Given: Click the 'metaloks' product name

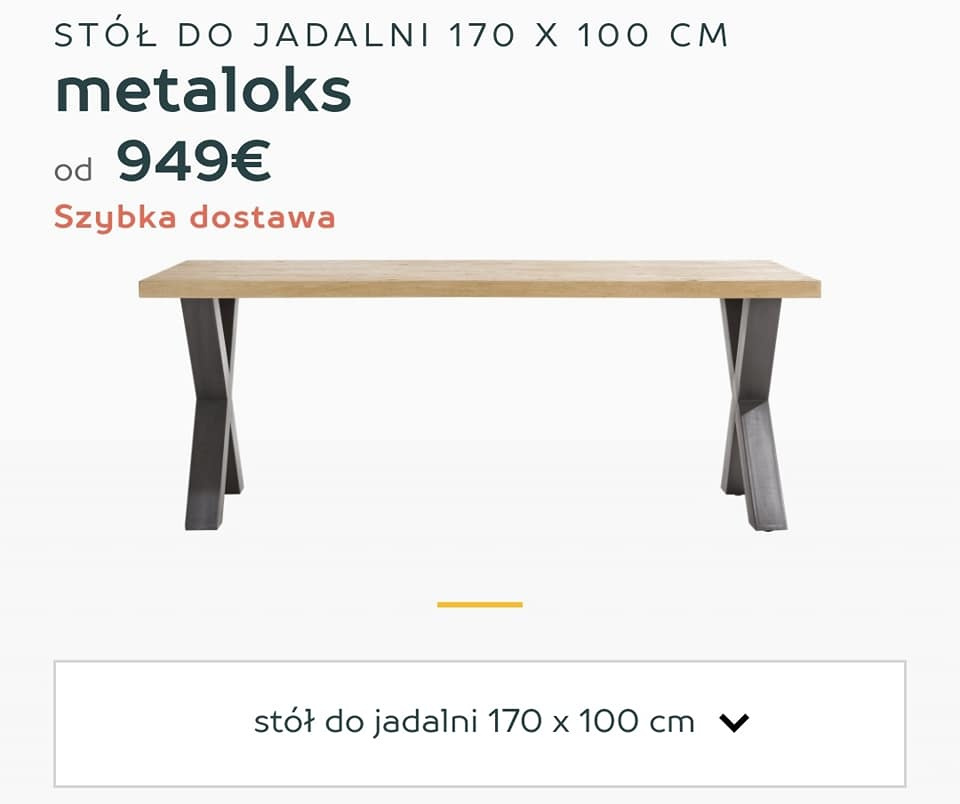Looking at the screenshot, I should (203, 91).
